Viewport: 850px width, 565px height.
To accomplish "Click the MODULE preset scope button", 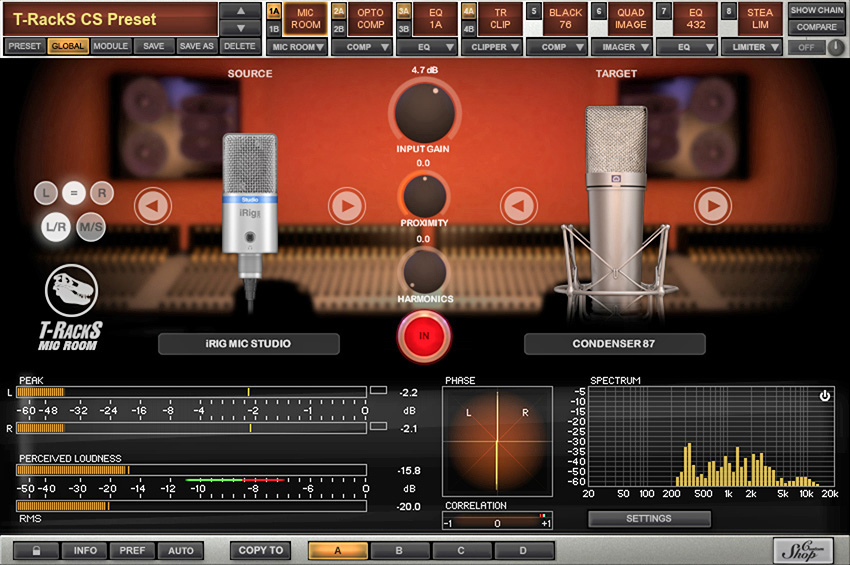I will 111,46.
